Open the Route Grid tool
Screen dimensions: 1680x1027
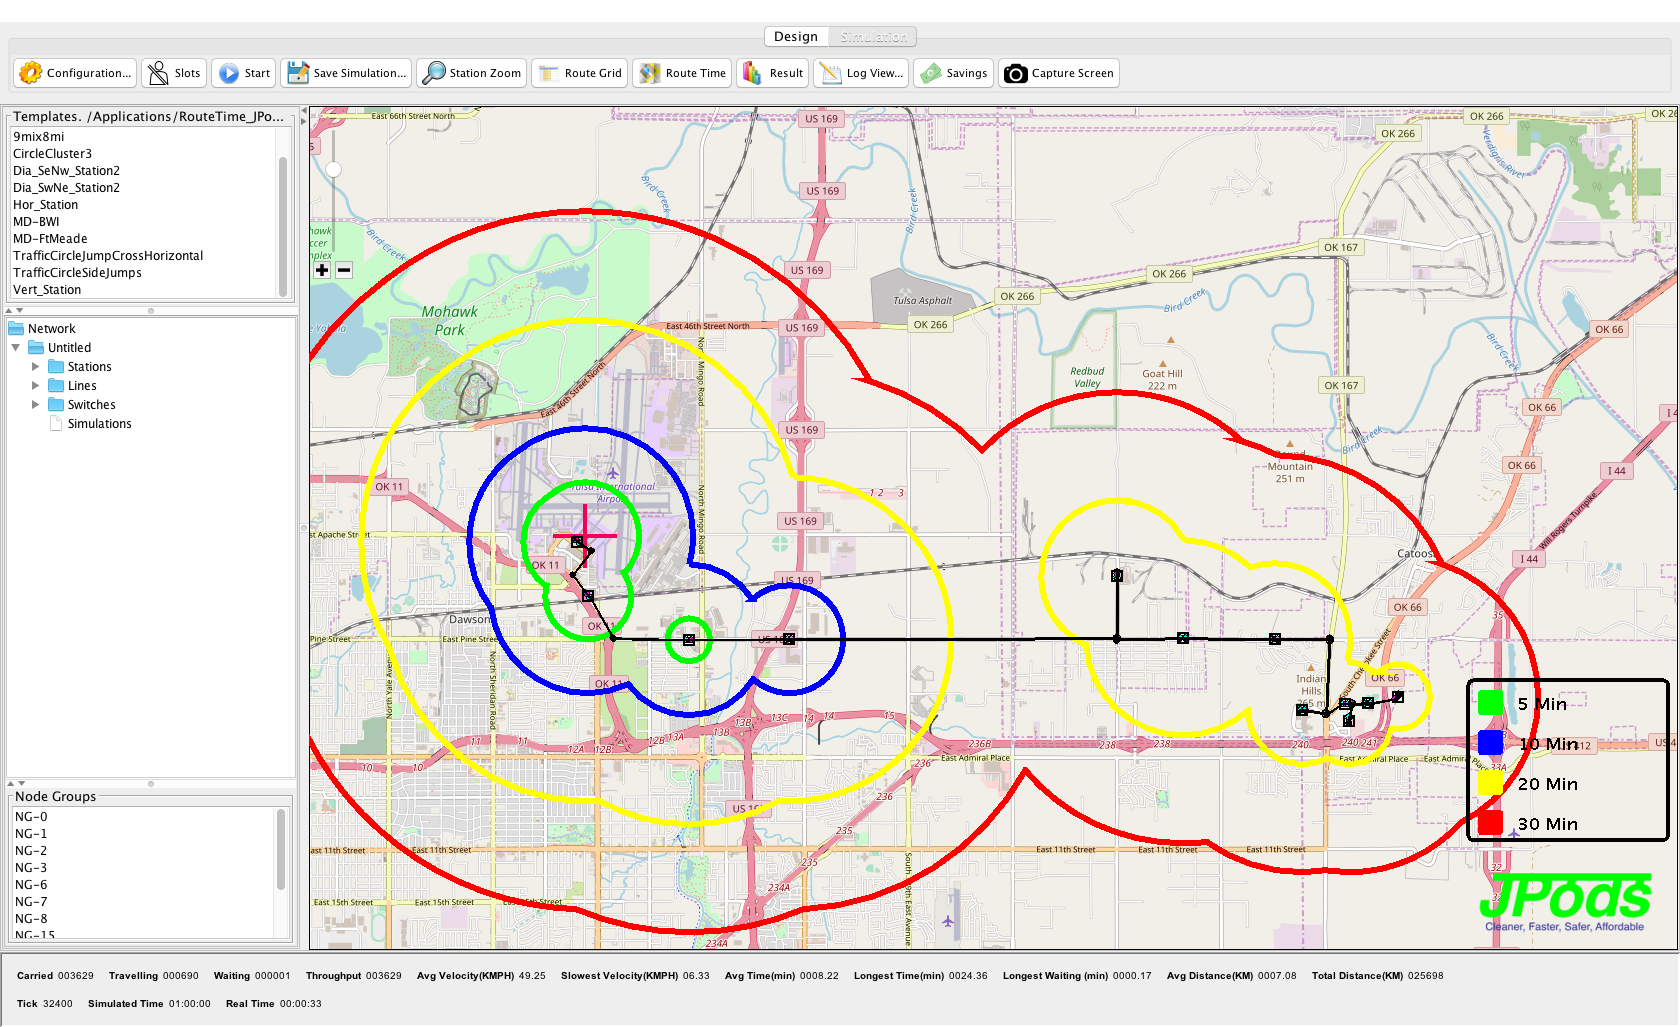point(549,73)
